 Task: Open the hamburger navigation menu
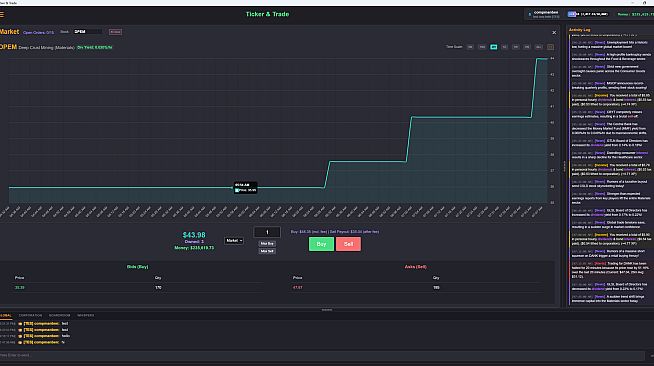click(x=2, y=15)
